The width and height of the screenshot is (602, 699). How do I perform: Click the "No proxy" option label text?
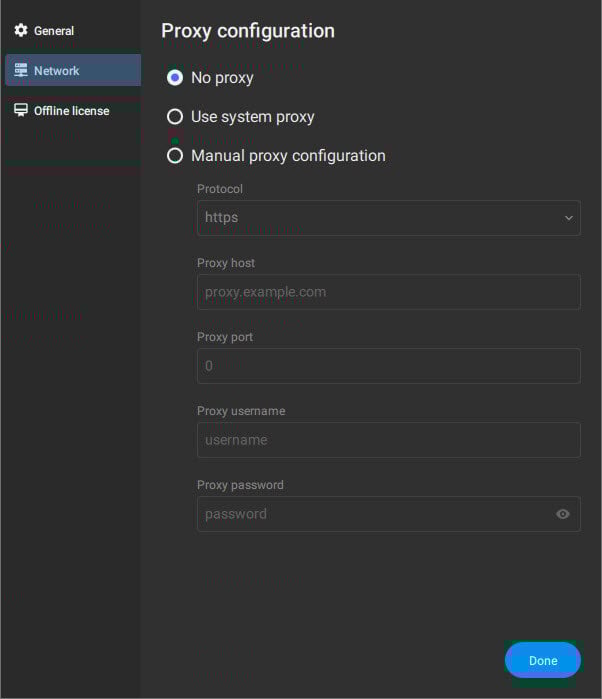click(x=222, y=78)
